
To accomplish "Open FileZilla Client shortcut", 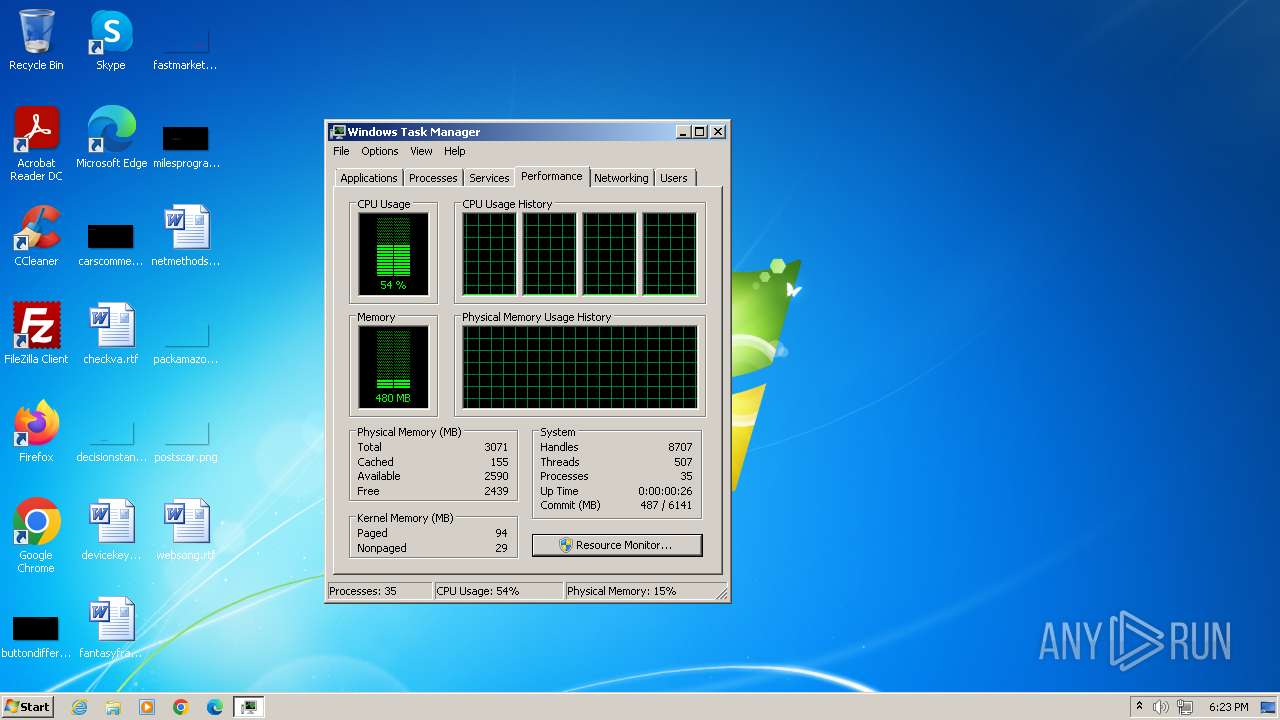I will 36,333.
